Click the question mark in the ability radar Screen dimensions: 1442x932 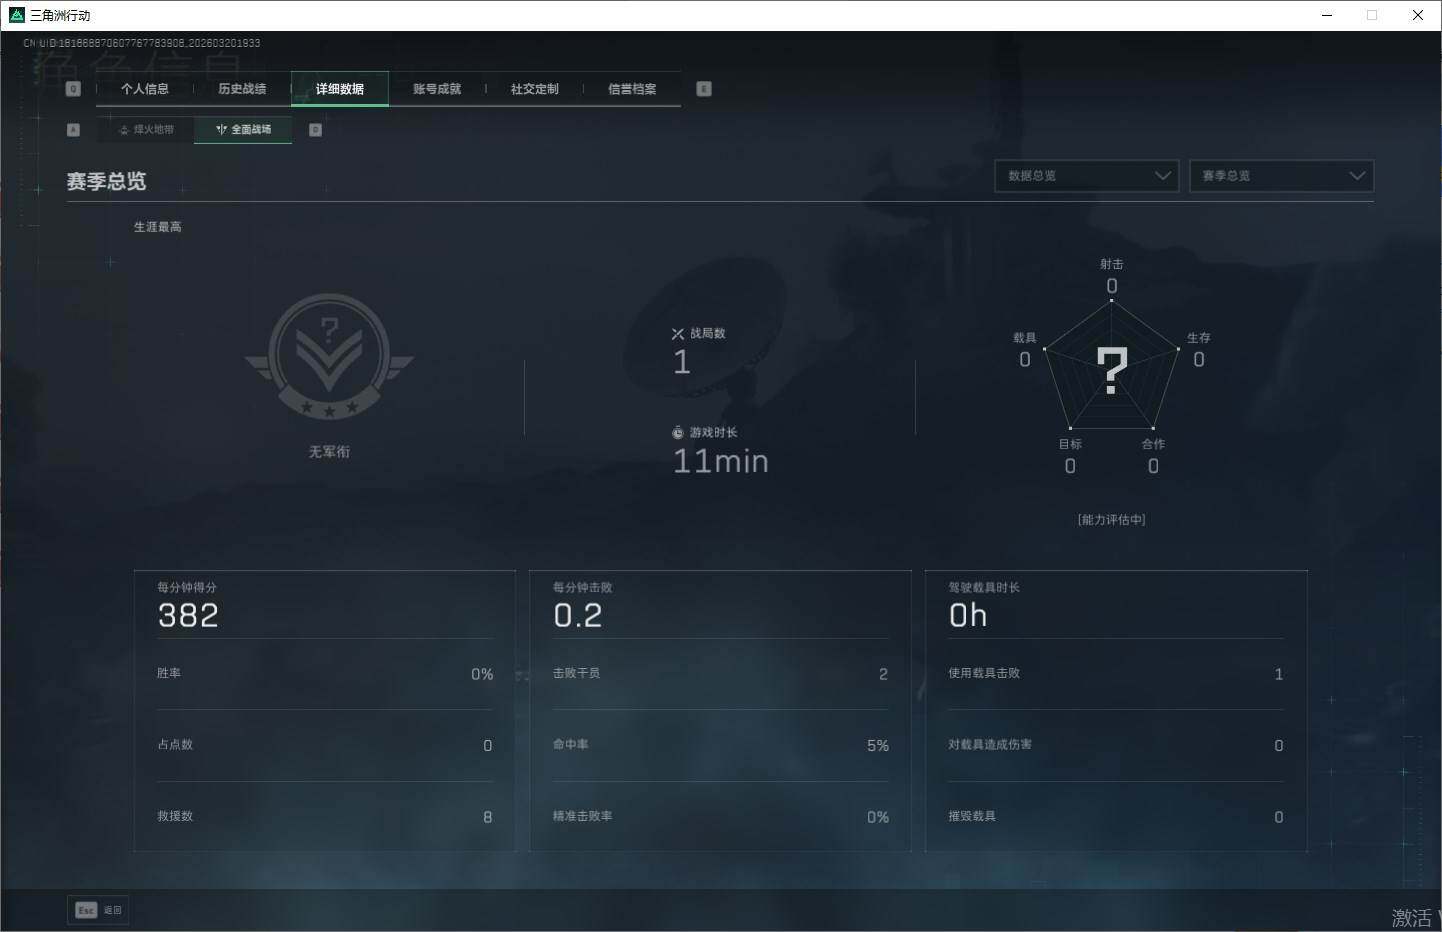coord(1111,370)
